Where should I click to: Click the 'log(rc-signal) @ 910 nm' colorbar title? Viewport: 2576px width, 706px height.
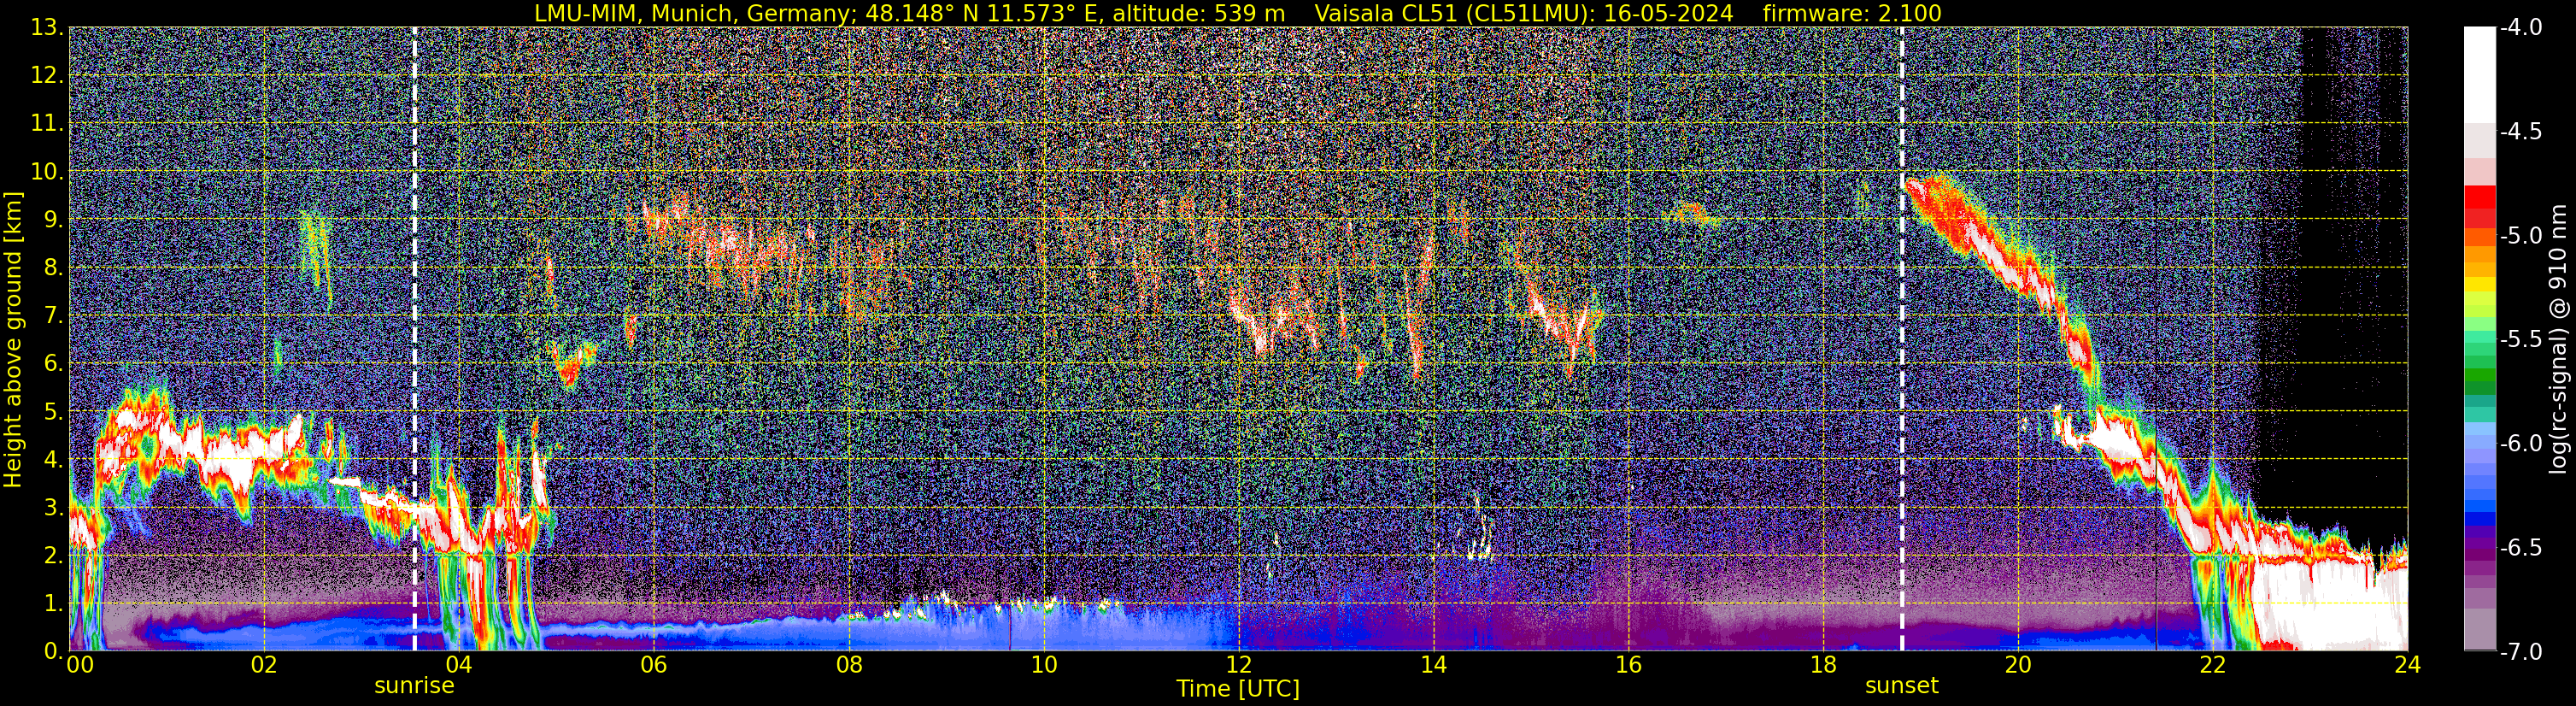pyautogui.click(x=2559, y=339)
